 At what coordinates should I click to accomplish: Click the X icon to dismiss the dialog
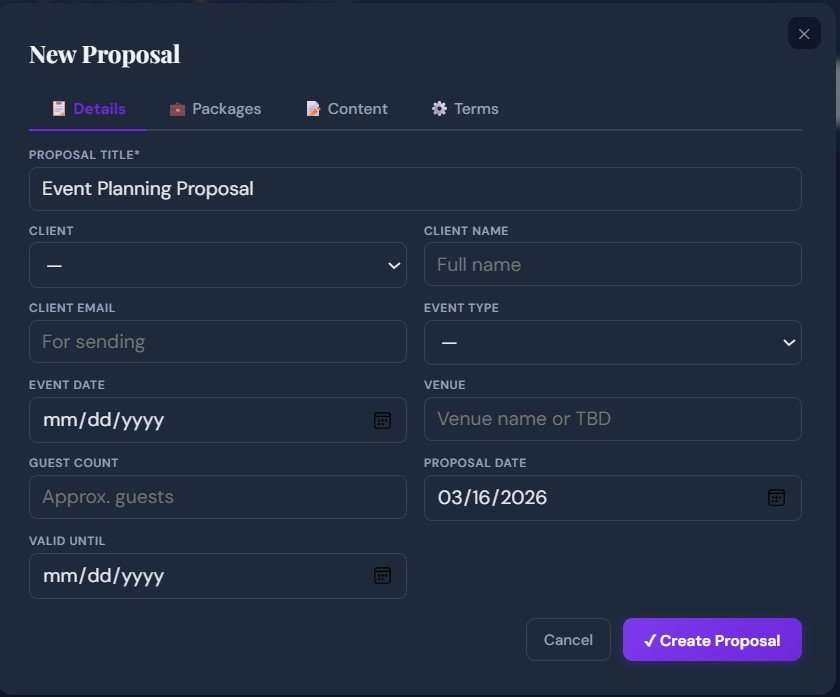click(x=803, y=33)
